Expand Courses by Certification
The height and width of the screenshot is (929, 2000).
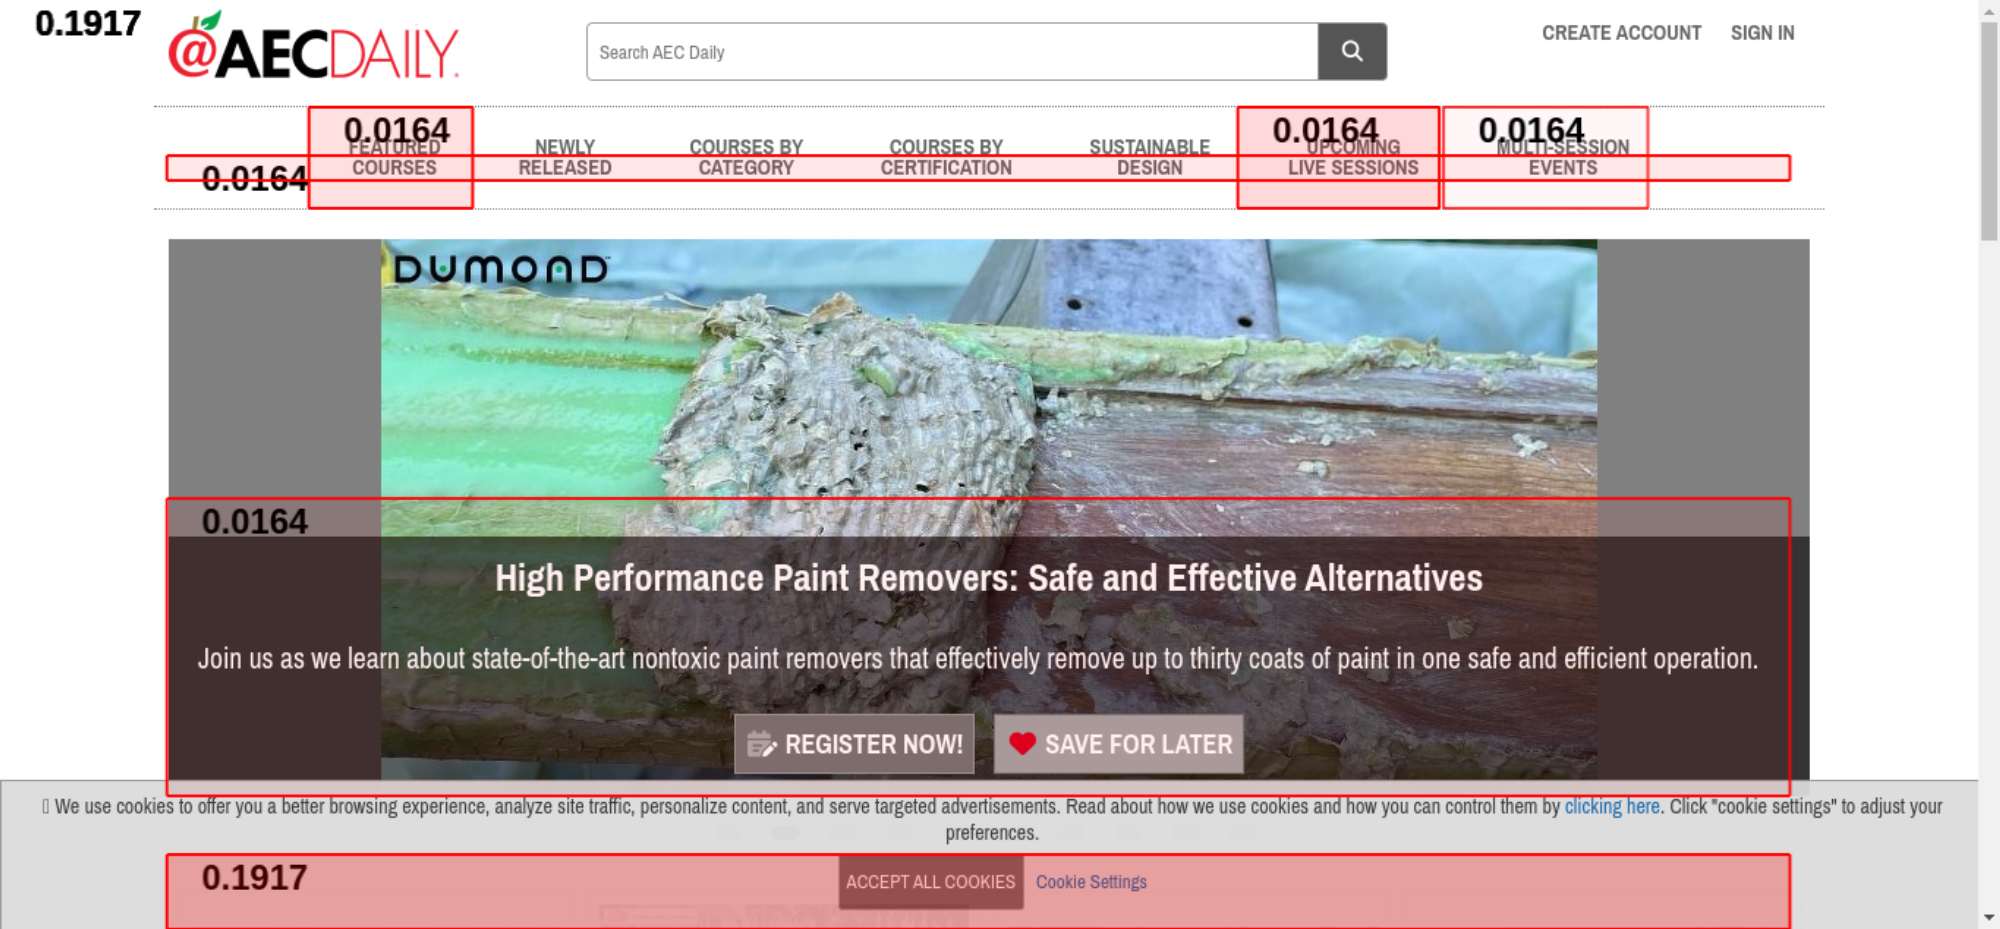coord(946,158)
